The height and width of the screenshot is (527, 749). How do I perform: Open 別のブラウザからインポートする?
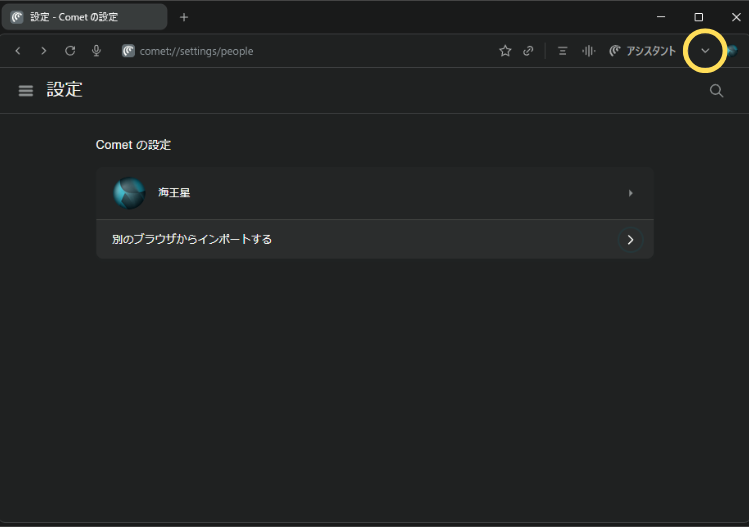(x=192, y=240)
